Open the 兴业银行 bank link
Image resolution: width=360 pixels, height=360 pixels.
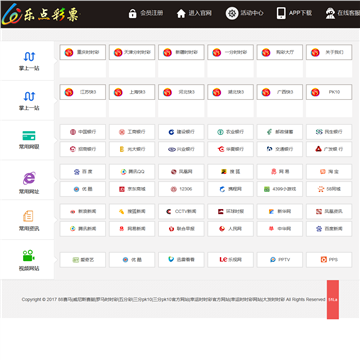point(181,149)
